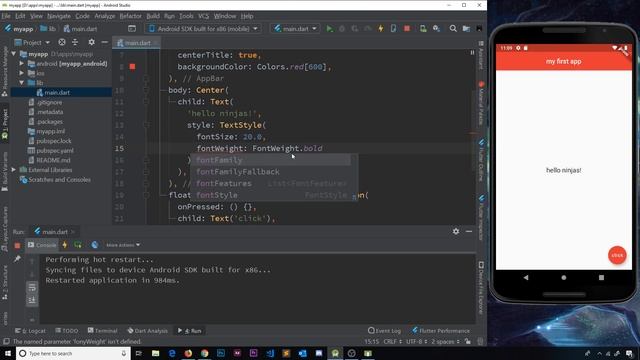Open the File menu
640x360 pixels.
point(6,16)
